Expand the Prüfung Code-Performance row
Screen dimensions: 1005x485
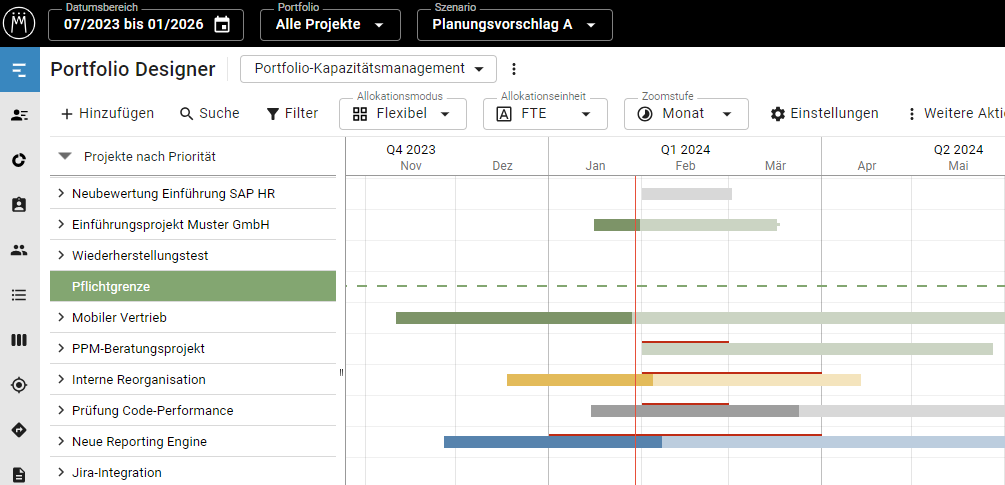61,410
